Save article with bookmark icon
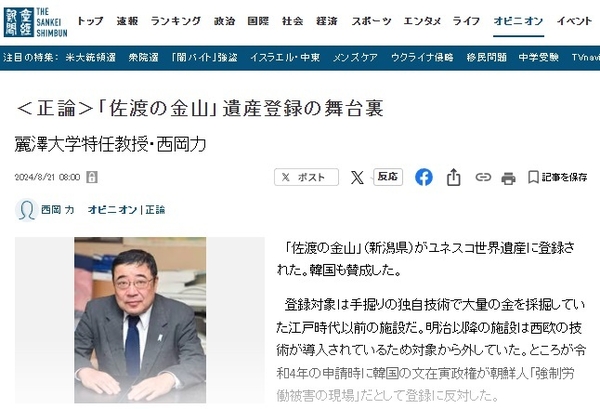The image size is (600, 409). [558, 177]
